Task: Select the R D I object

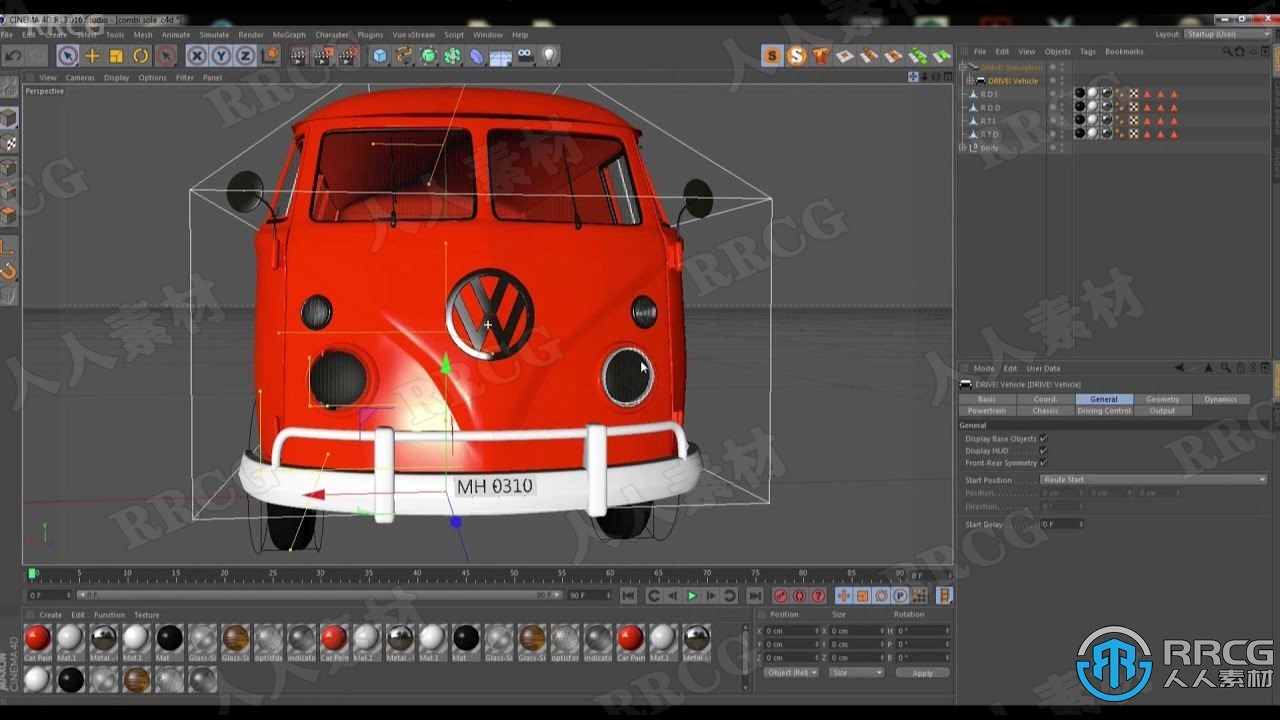Action: point(989,95)
